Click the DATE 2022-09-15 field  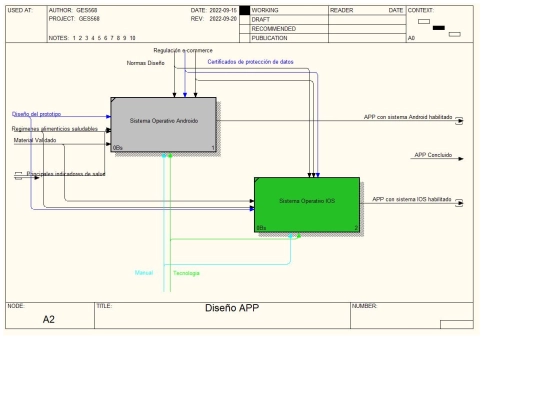click(214, 10)
